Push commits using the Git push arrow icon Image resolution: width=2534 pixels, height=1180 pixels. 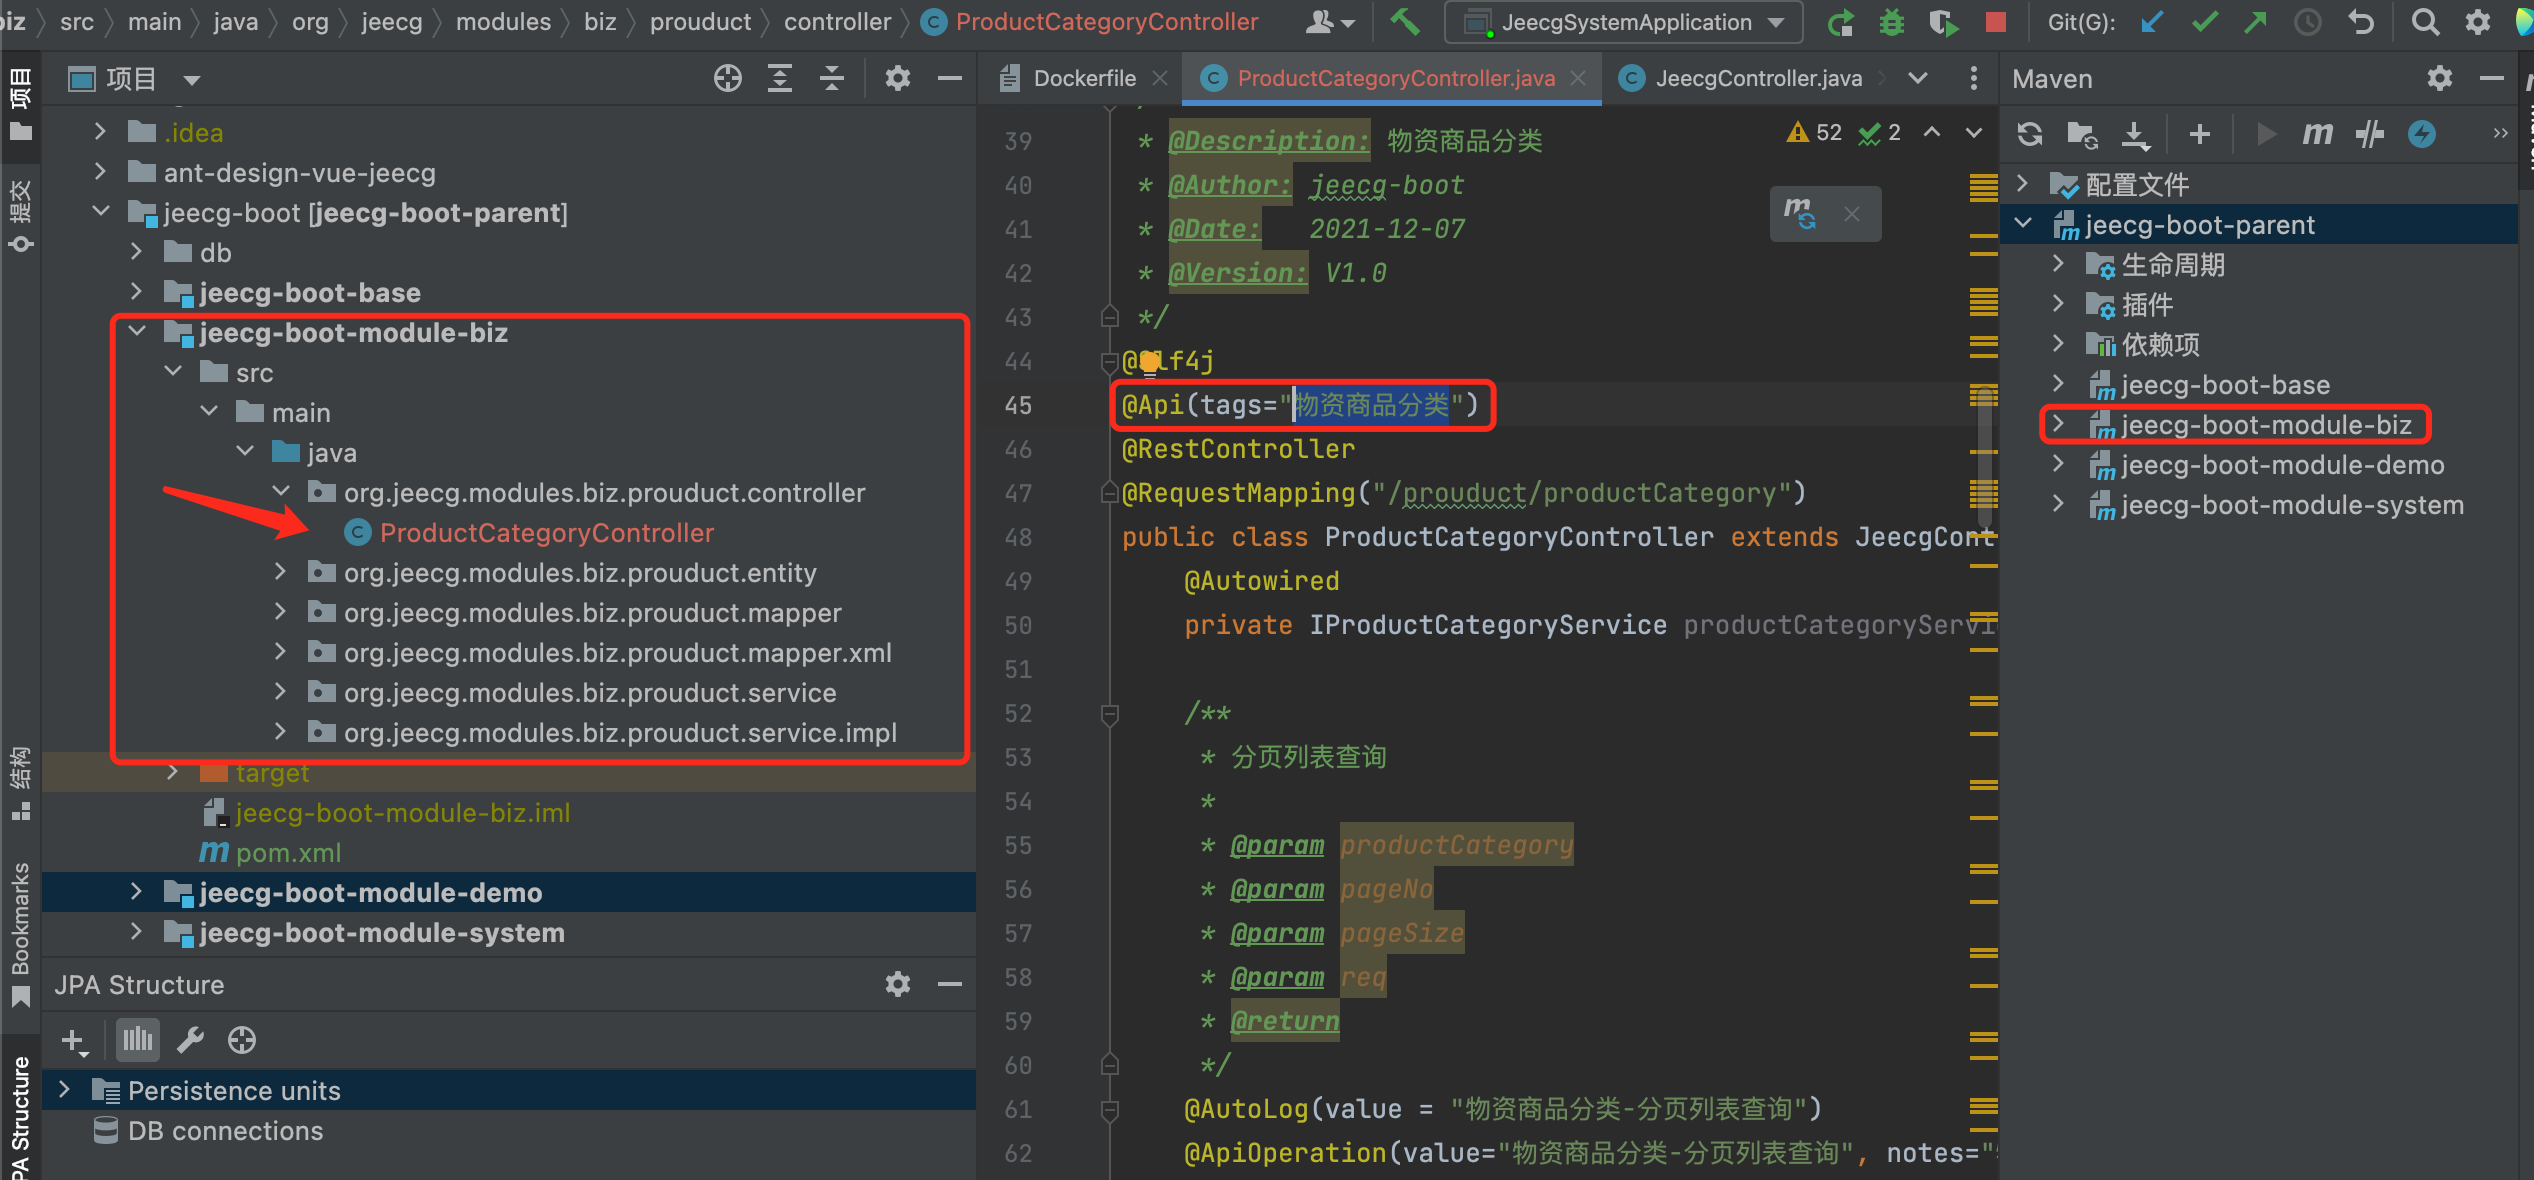tap(2256, 22)
